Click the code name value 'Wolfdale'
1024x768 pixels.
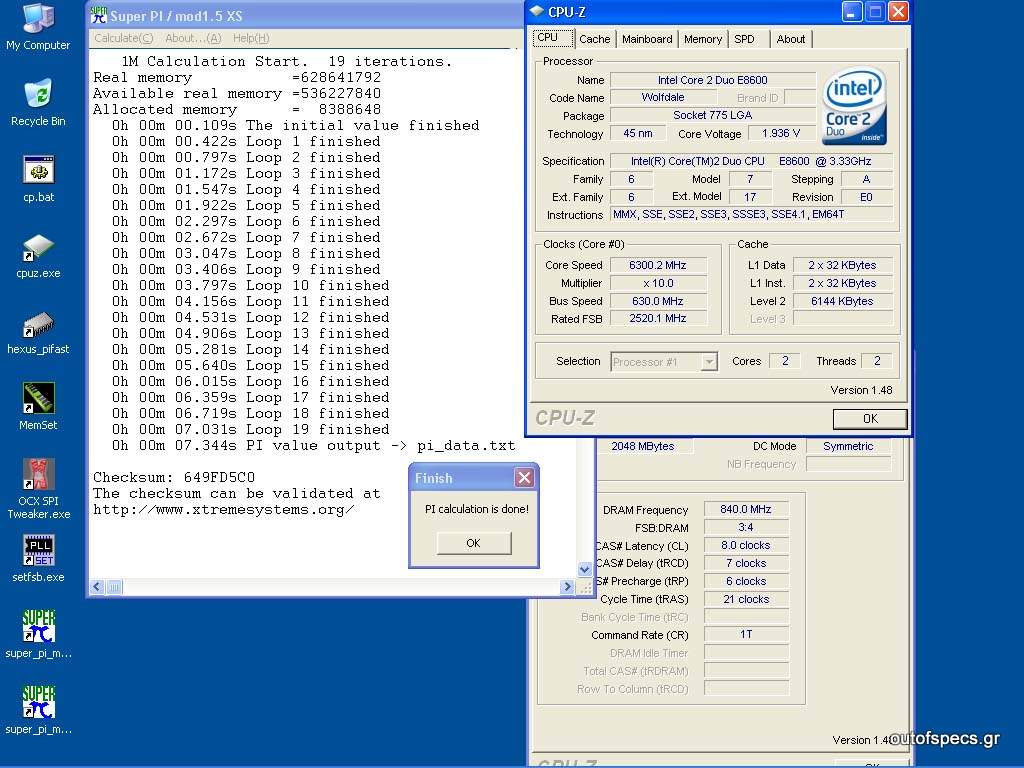[x=663, y=97]
